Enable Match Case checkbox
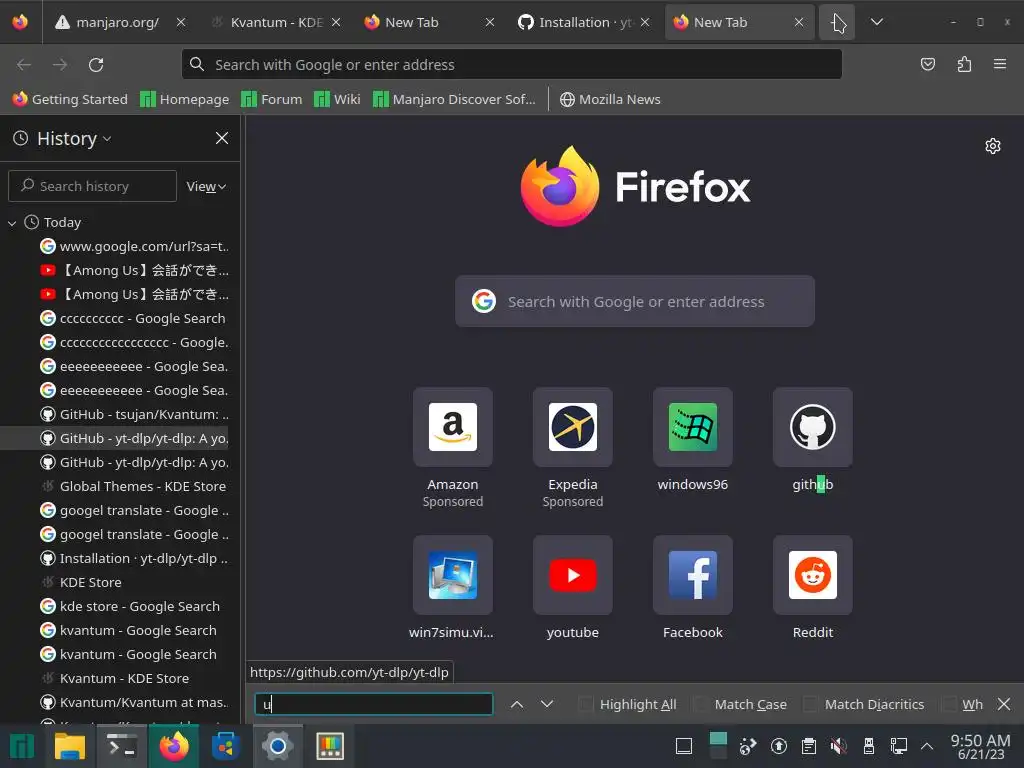 [x=700, y=704]
